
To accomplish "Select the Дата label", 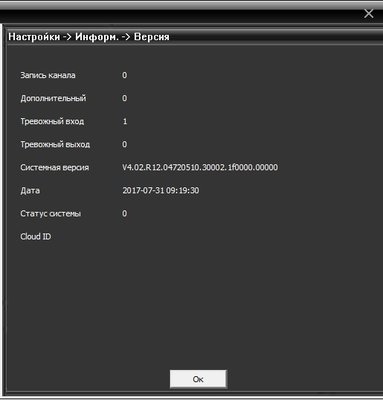I will [30, 191].
